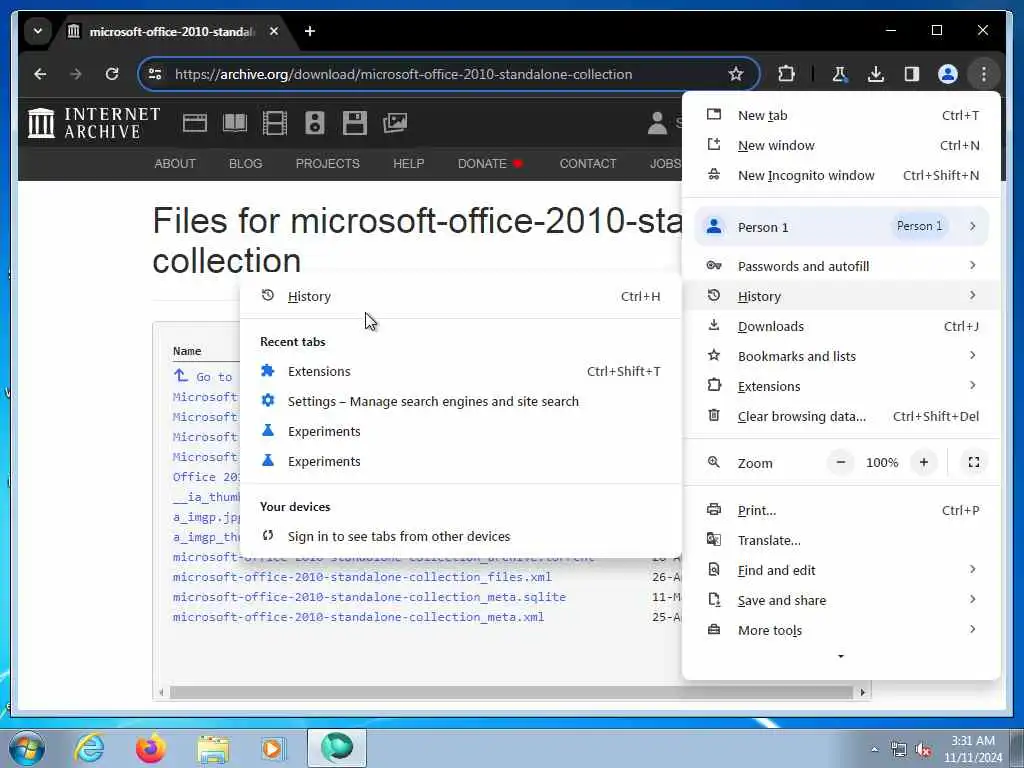
Task: Open Chrome Labs flask icon
Action: 839,74
